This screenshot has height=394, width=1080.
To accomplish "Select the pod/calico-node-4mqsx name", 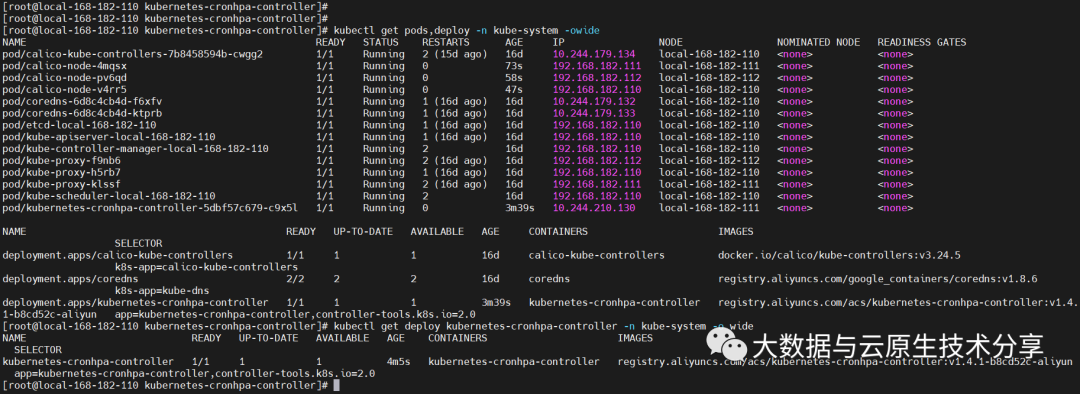I will click(65, 65).
